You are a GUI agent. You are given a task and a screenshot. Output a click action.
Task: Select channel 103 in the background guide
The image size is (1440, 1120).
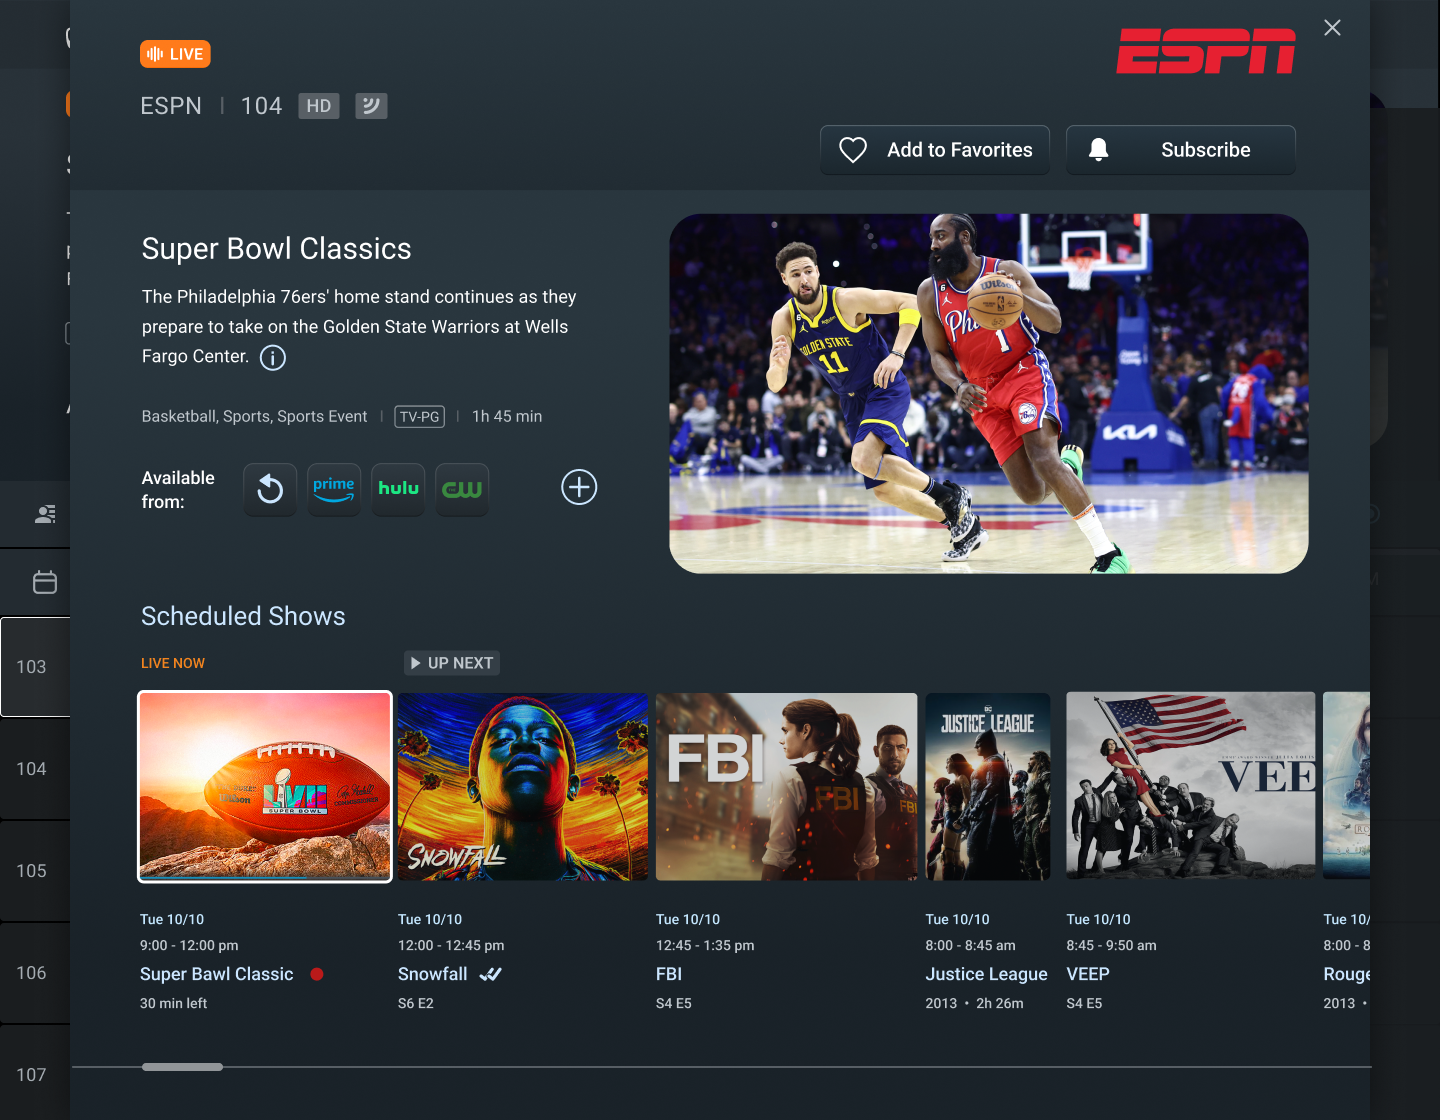(x=35, y=667)
